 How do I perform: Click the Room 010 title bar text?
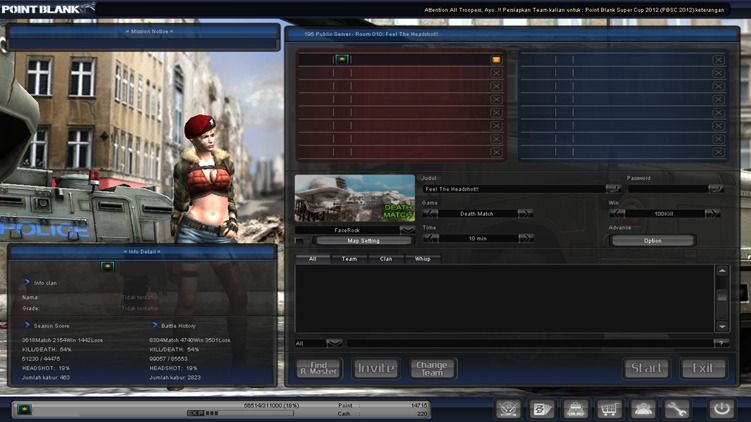click(371, 34)
